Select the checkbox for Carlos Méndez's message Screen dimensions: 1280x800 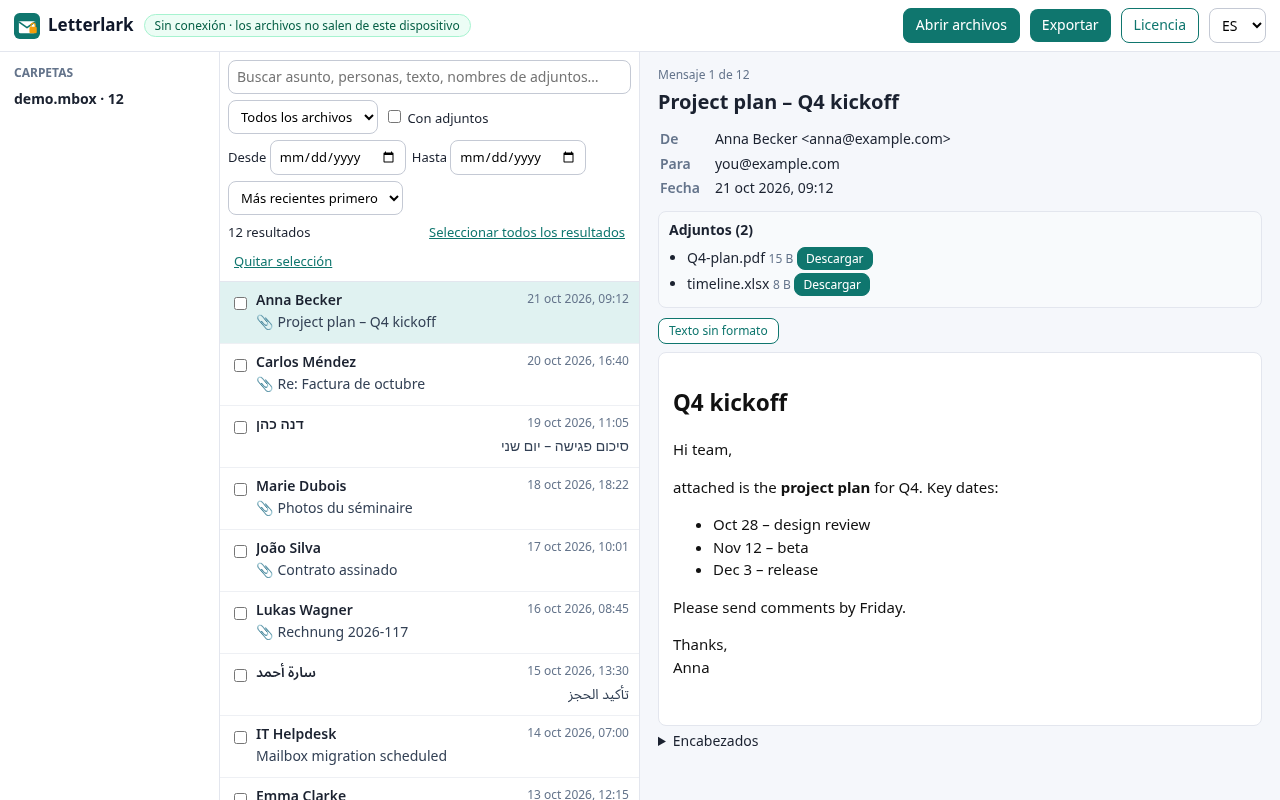[x=240, y=365]
